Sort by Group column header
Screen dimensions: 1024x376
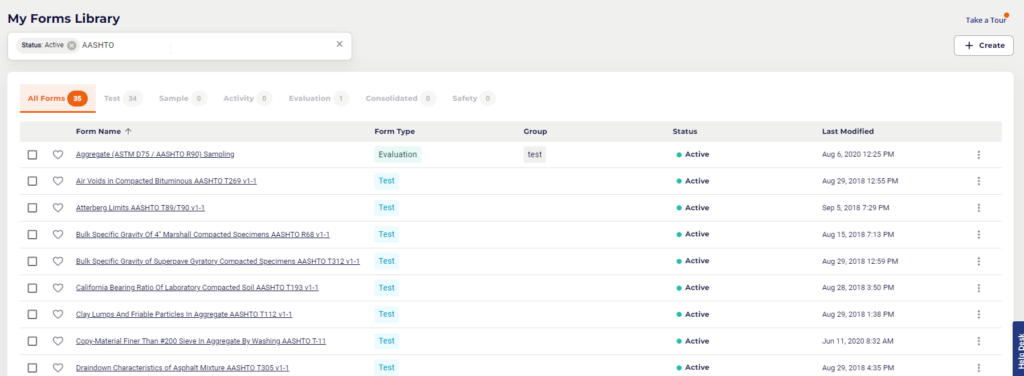[x=535, y=131]
